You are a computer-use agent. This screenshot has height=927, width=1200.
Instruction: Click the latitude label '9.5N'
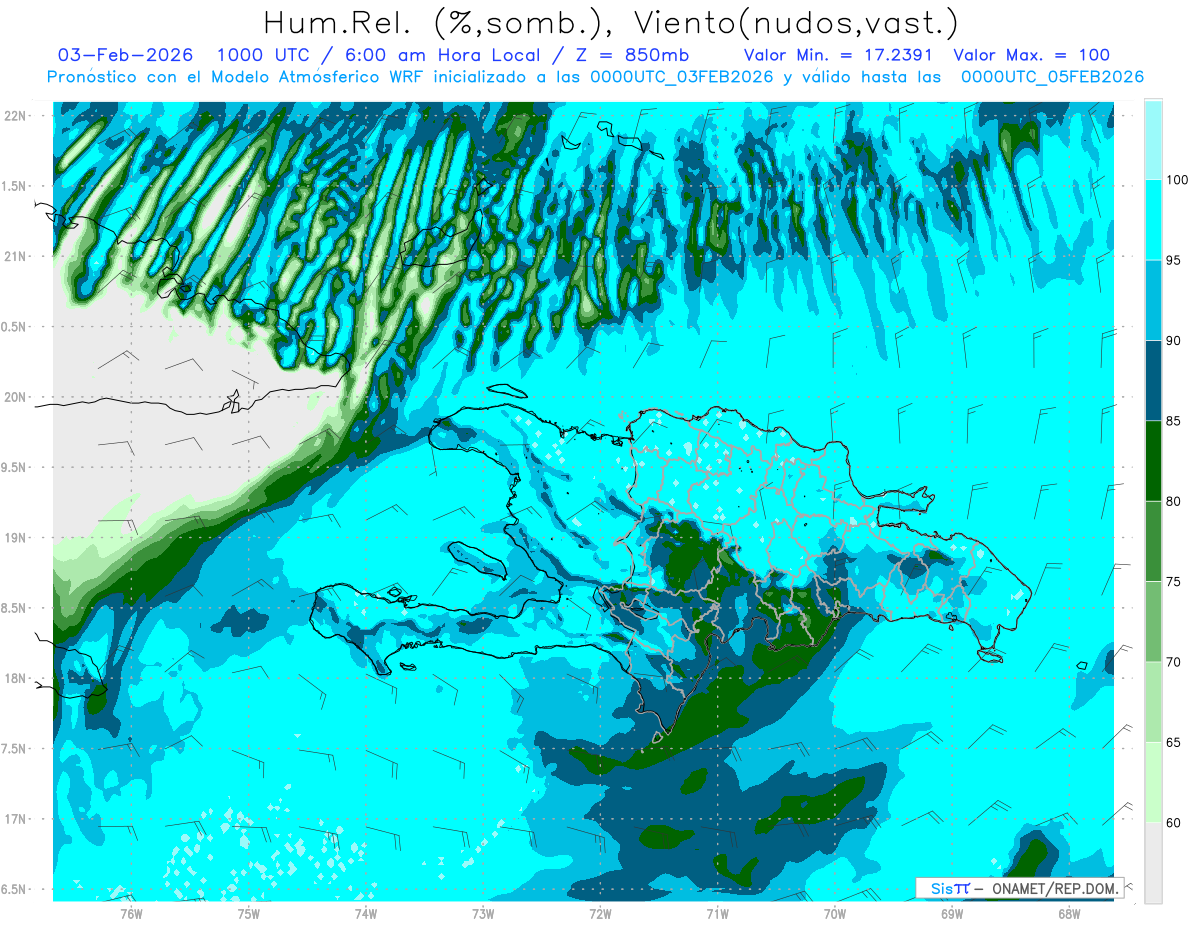15,467
